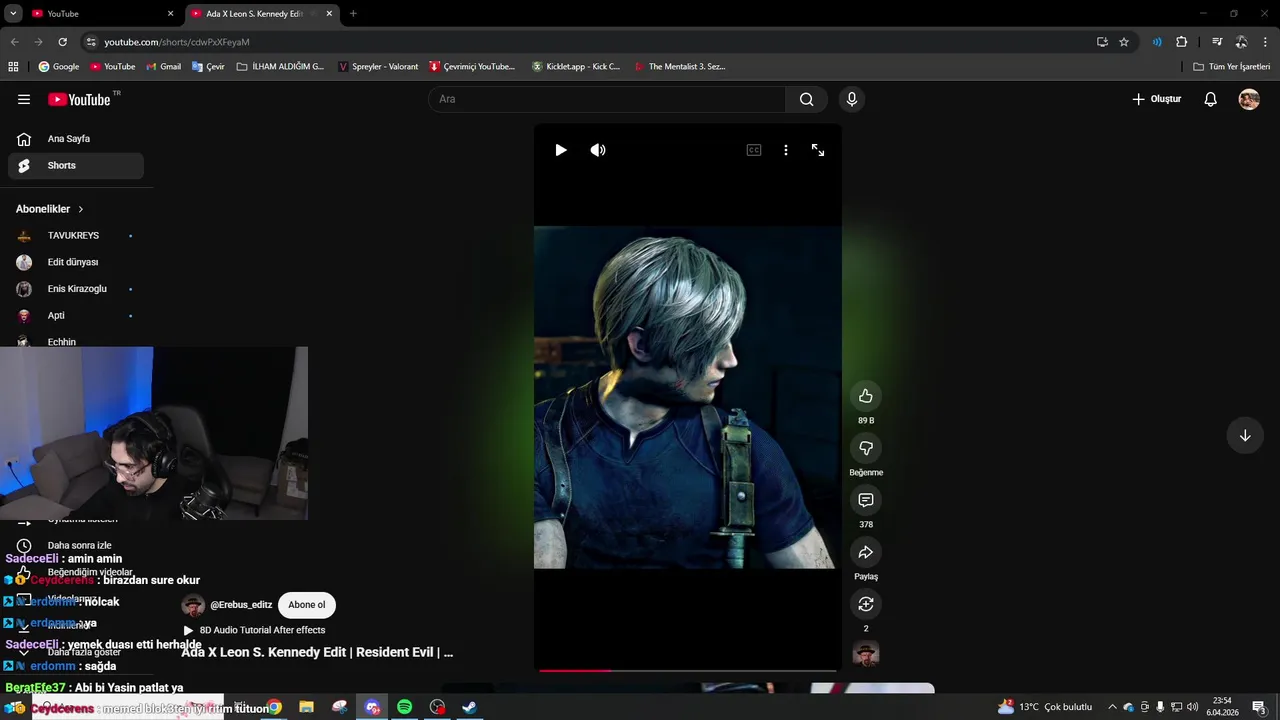Select Ana Sayfa in the sidebar
Image resolution: width=1280 pixels, height=720 pixels.
pos(76,139)
